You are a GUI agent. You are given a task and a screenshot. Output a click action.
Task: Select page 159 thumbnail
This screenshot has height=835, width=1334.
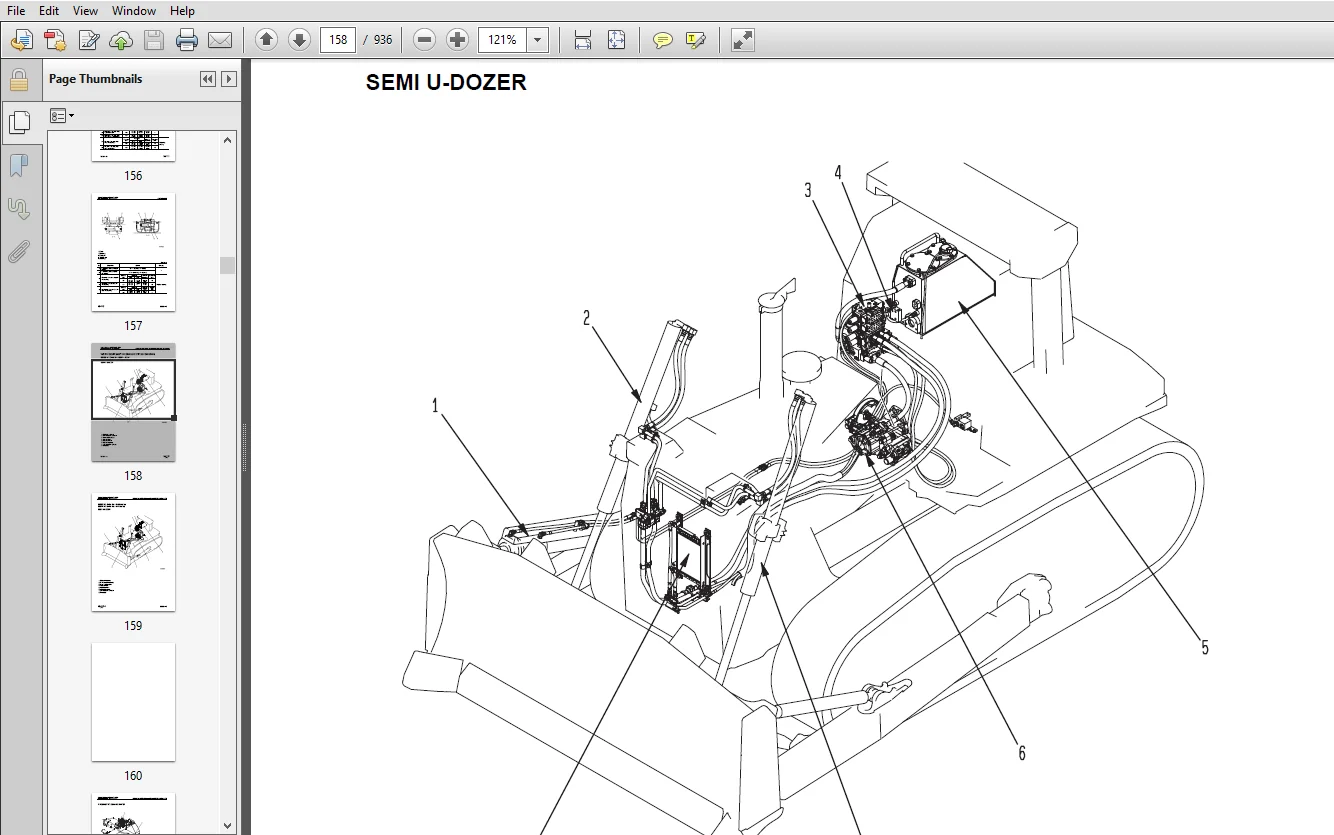(x=133, y=552)
